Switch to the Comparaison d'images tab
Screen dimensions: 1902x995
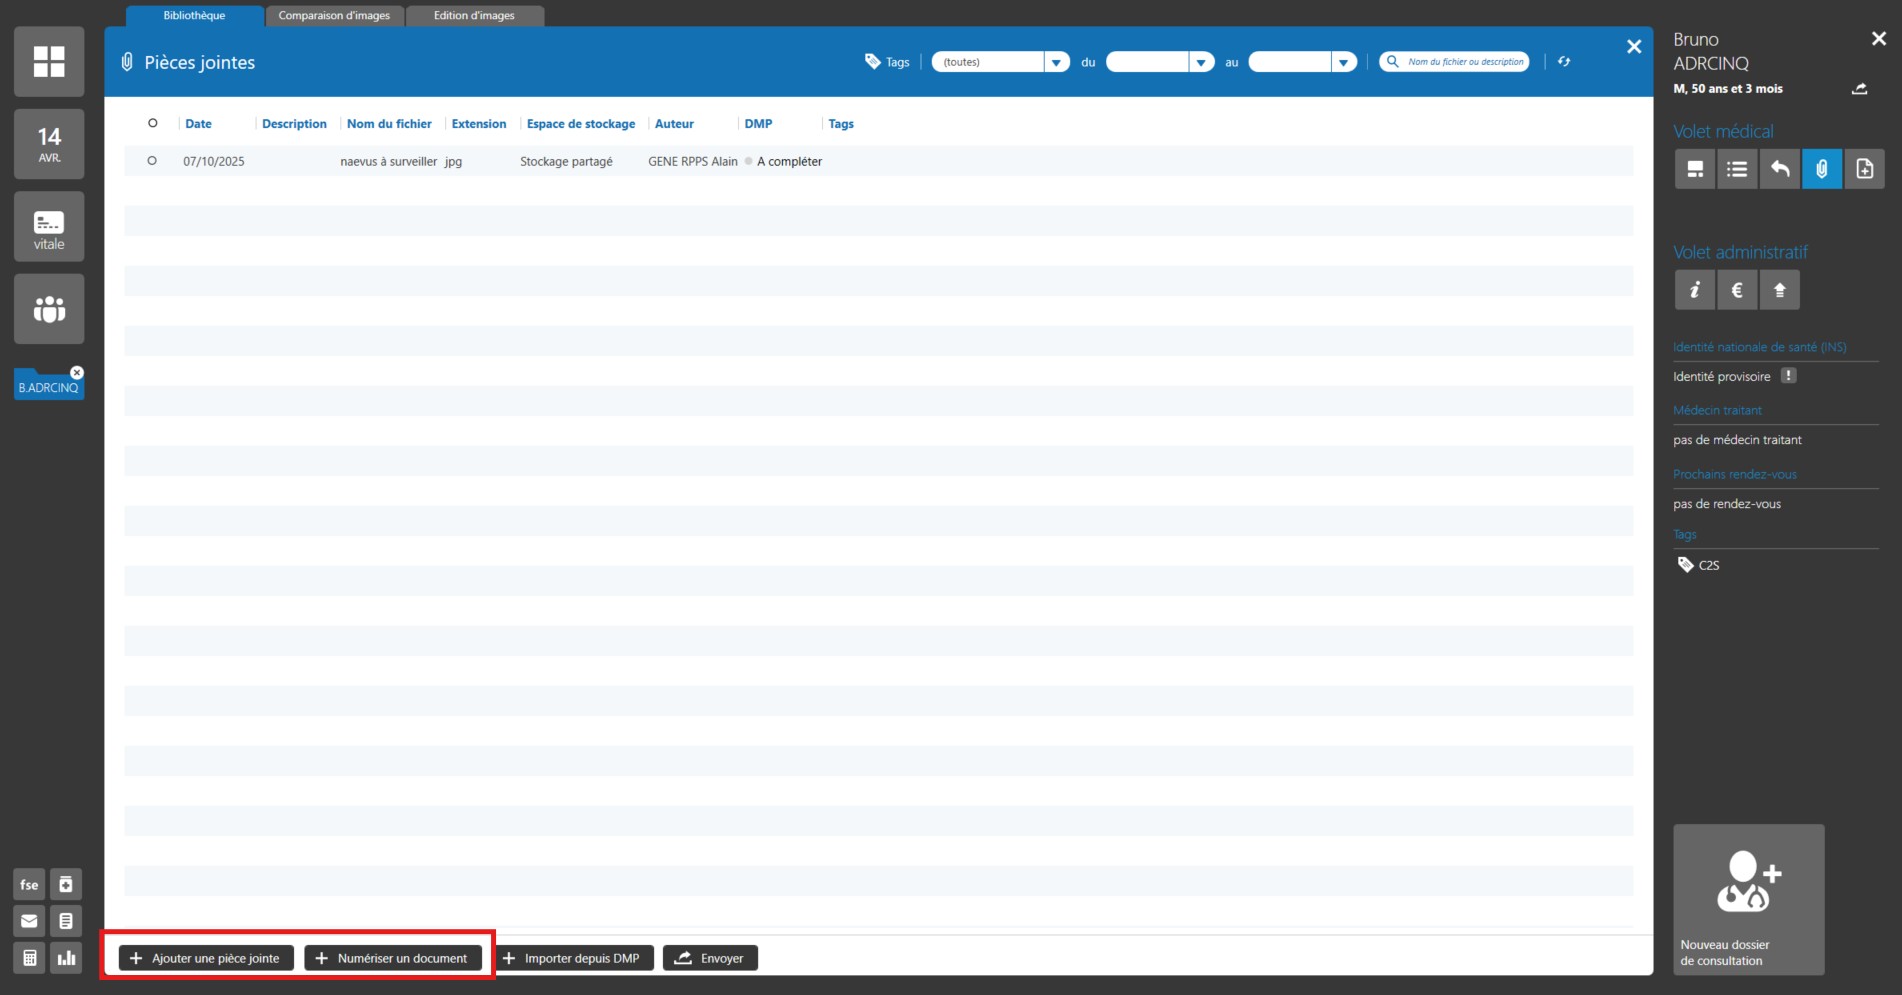click(334, 16)
